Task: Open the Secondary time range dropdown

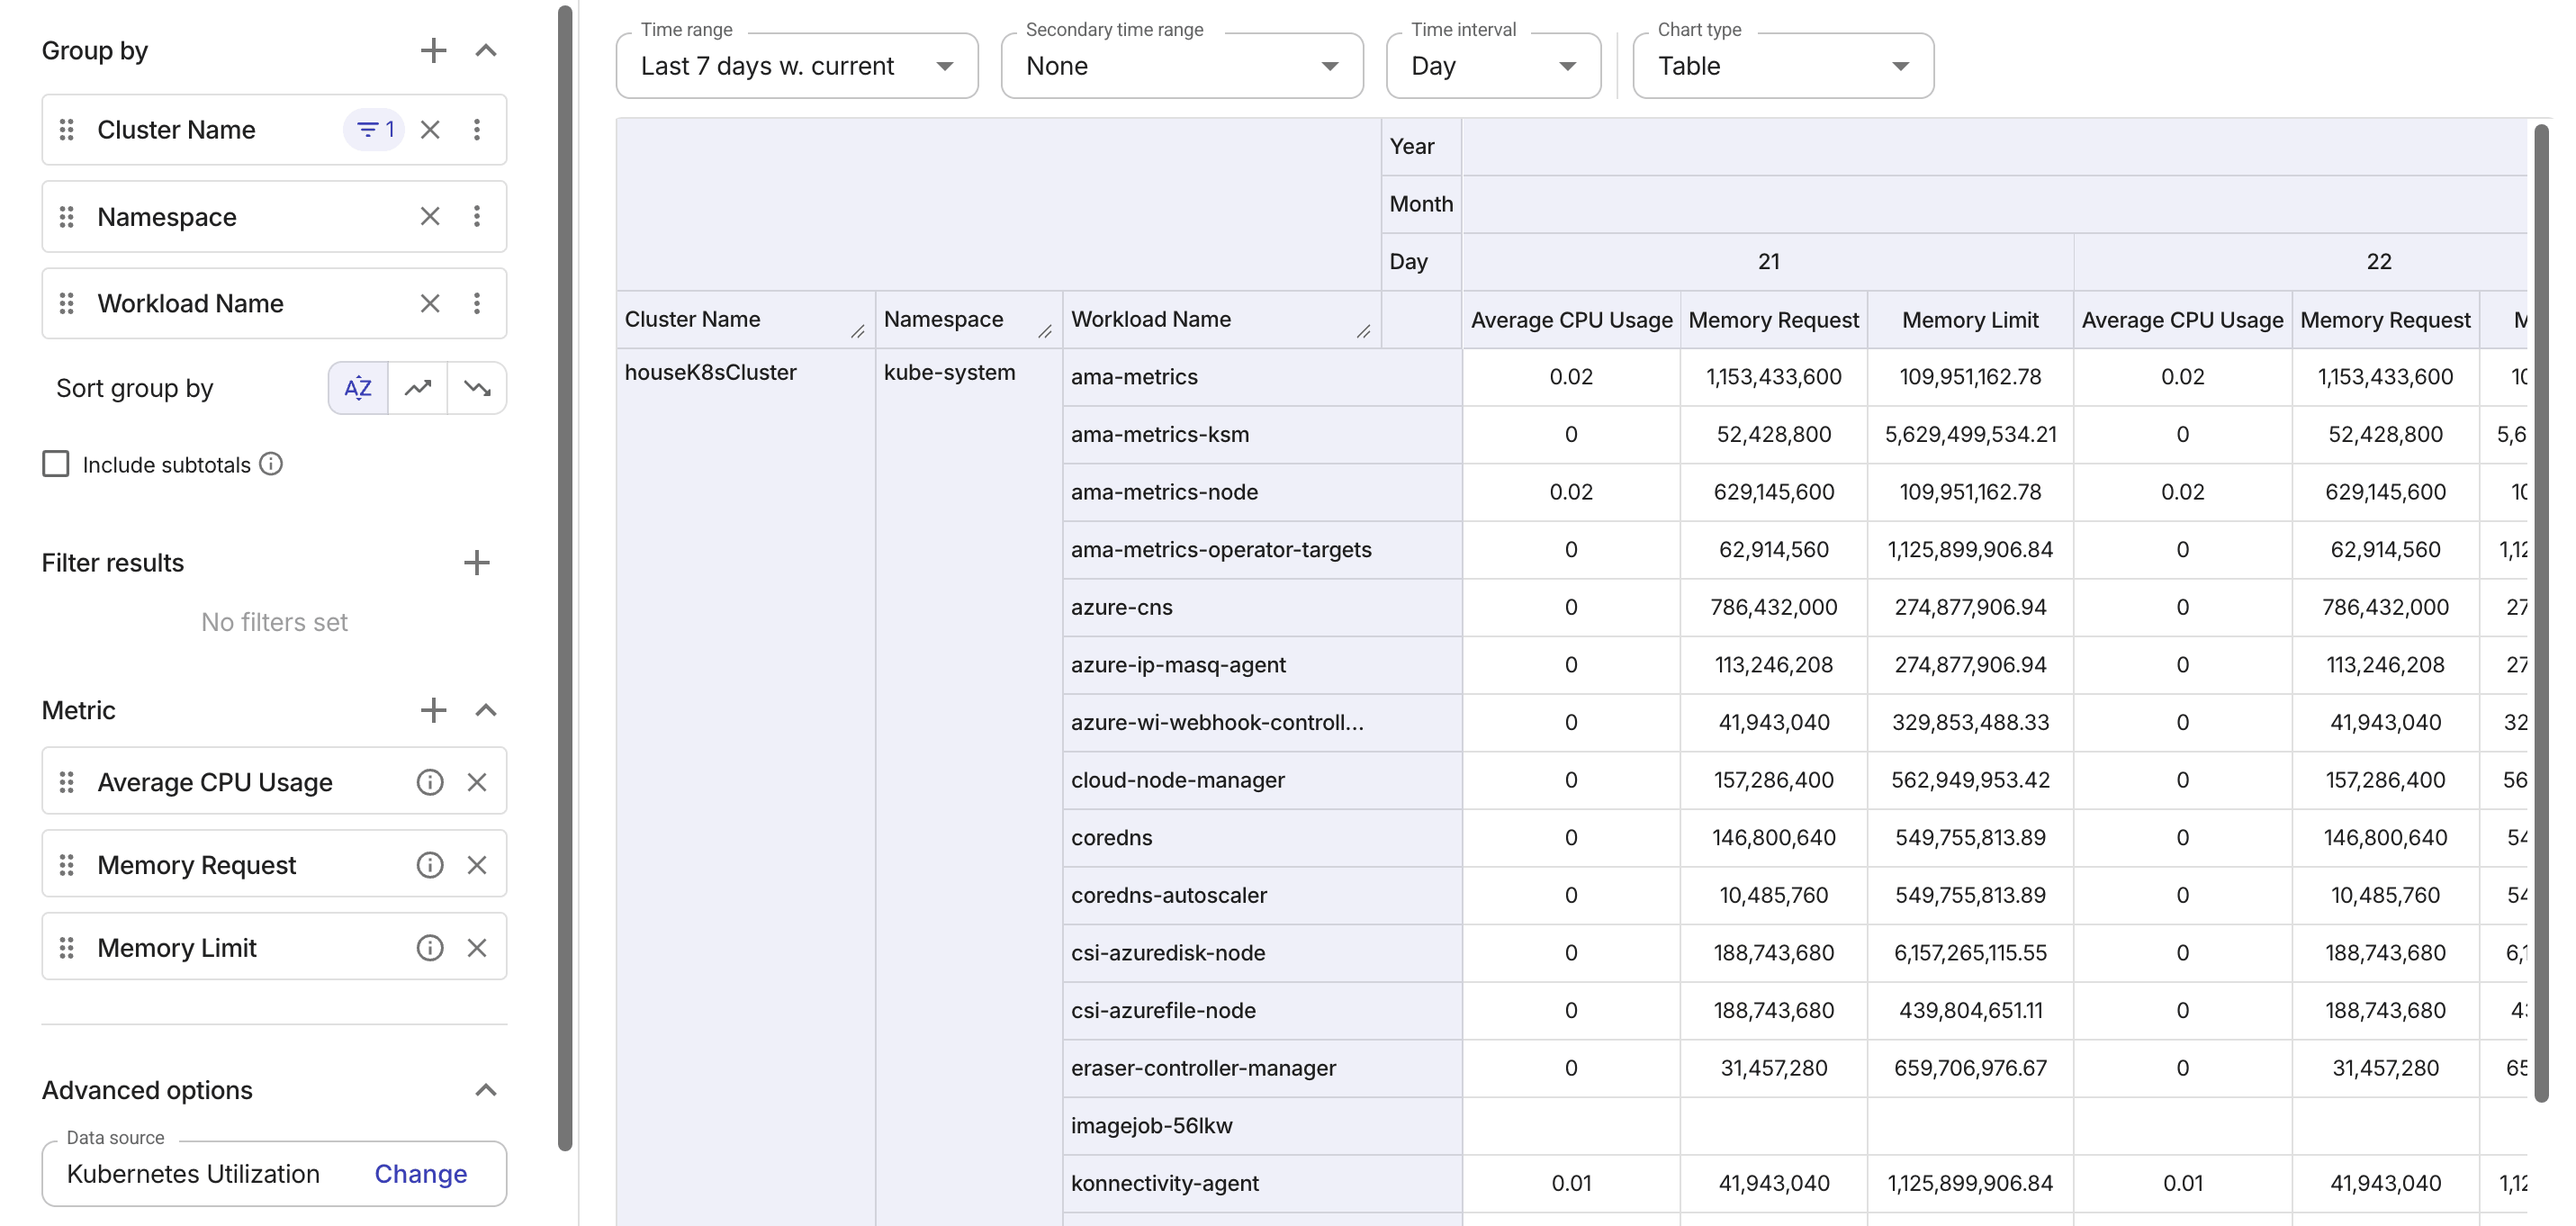Action: point(1182,66)
